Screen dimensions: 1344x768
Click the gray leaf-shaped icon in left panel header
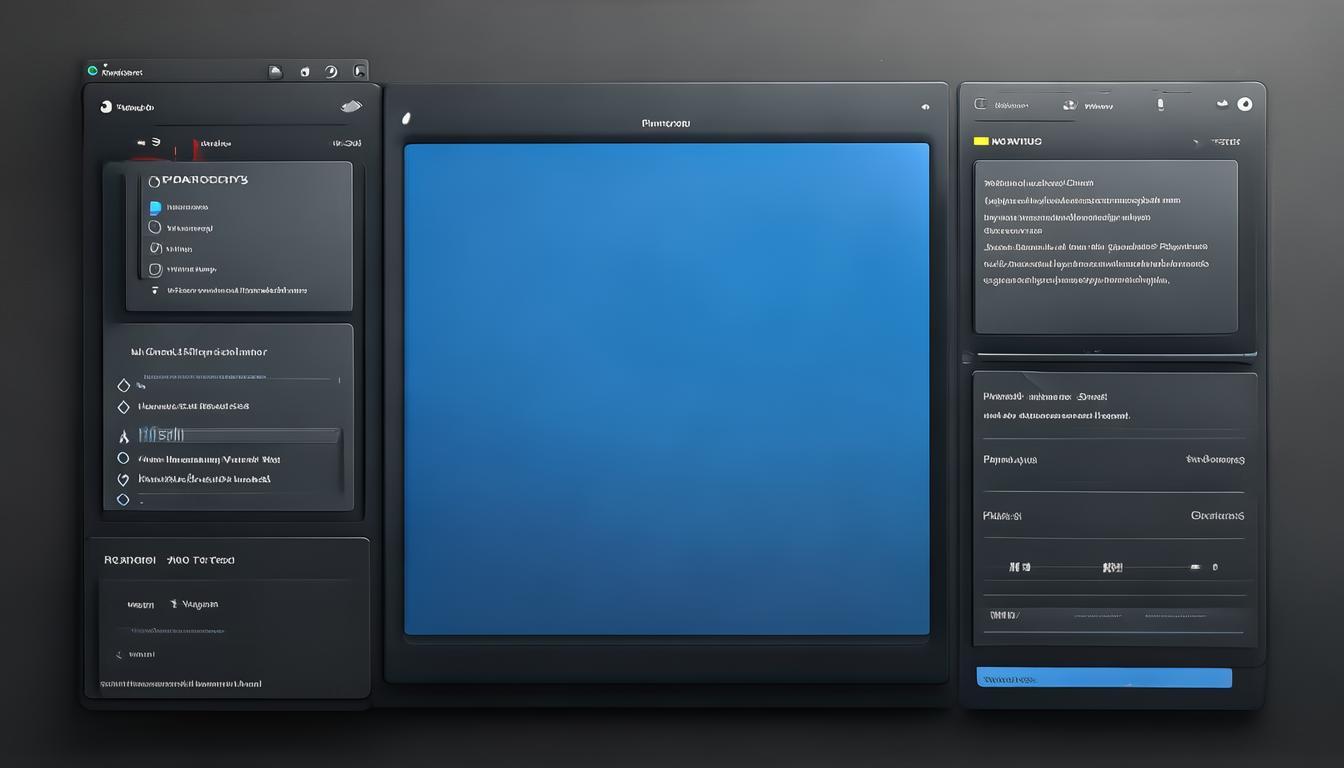point(351,106)
